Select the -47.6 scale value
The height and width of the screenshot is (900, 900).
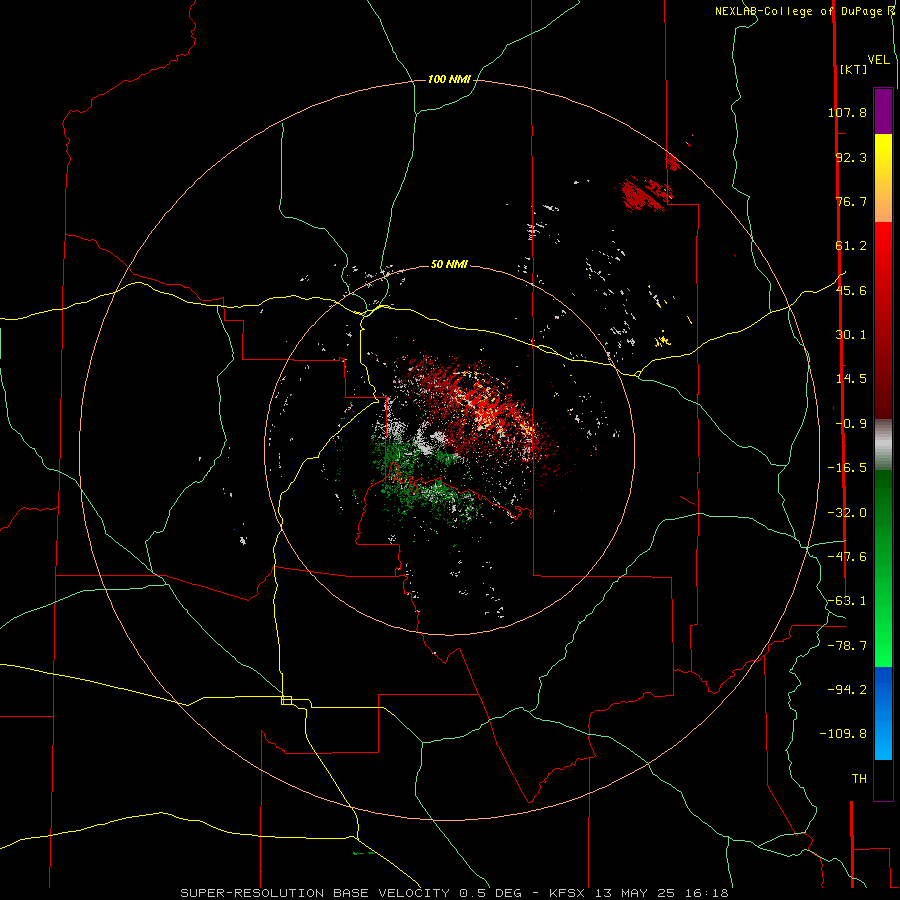(x=847, y=557)
